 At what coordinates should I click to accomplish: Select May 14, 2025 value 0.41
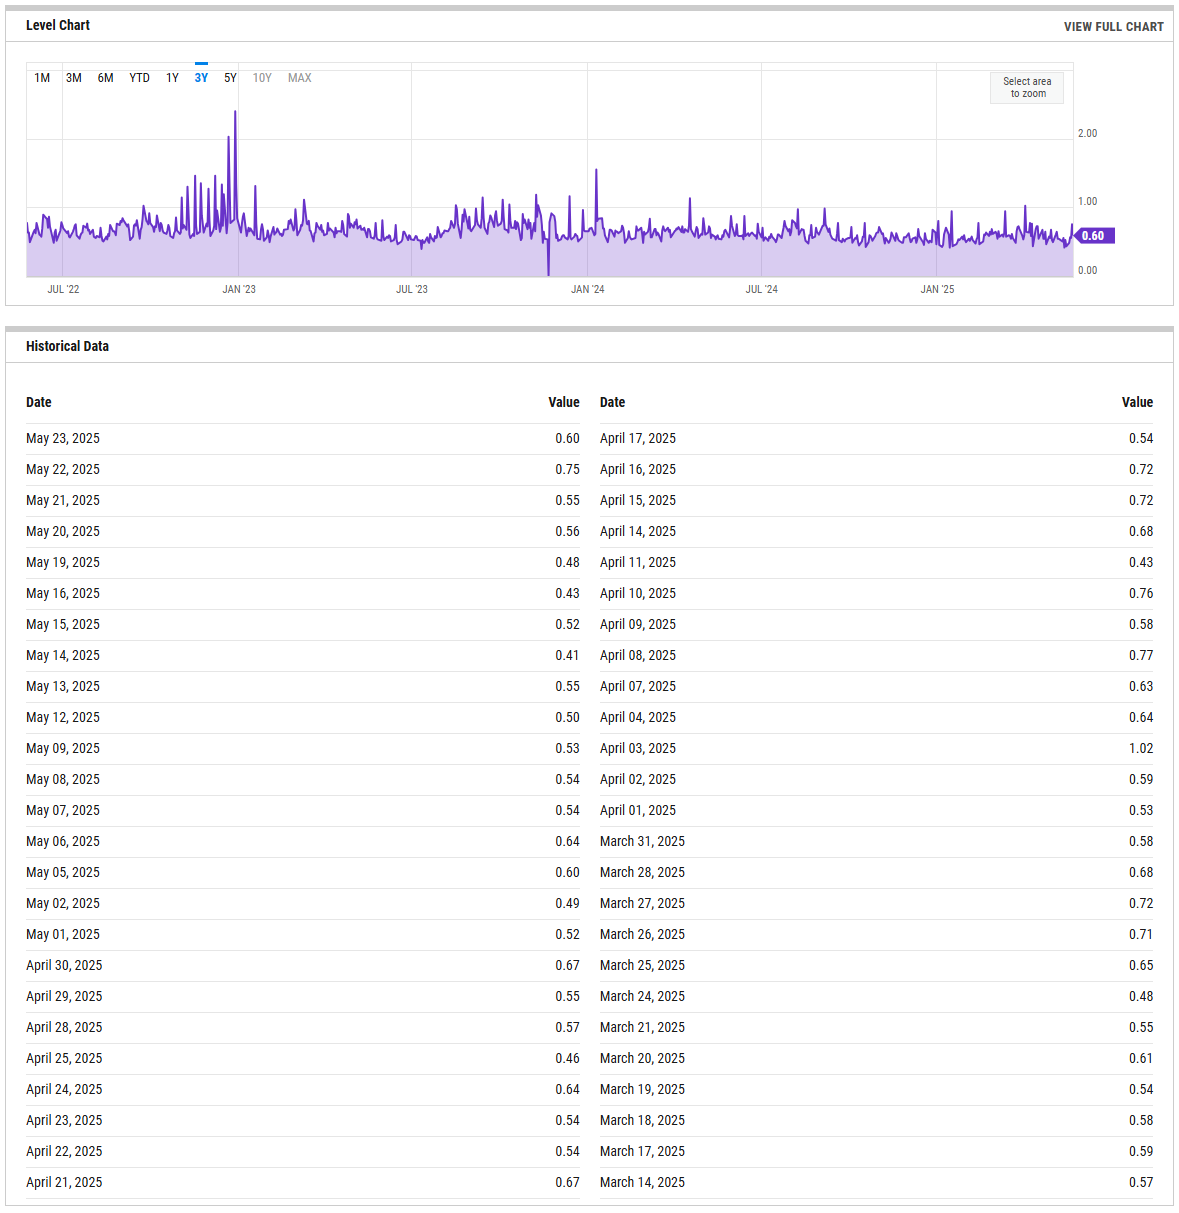[567, 655]
